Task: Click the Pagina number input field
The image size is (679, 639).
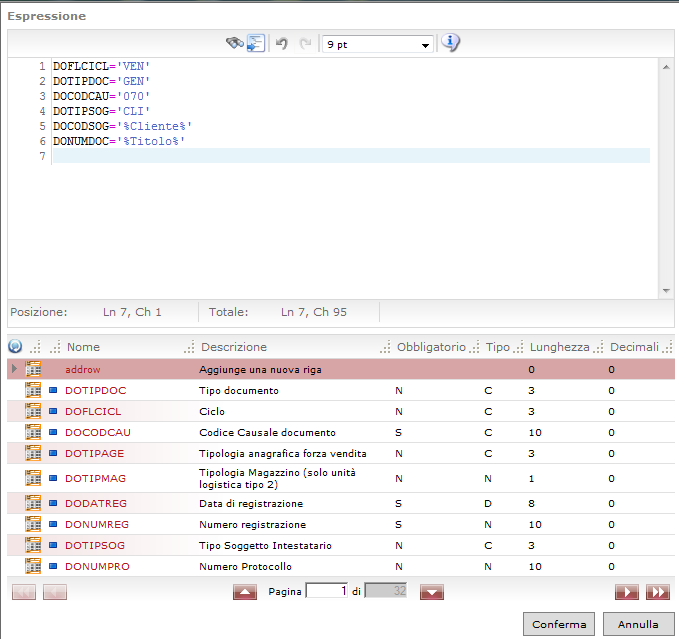Action: [327, 591]
